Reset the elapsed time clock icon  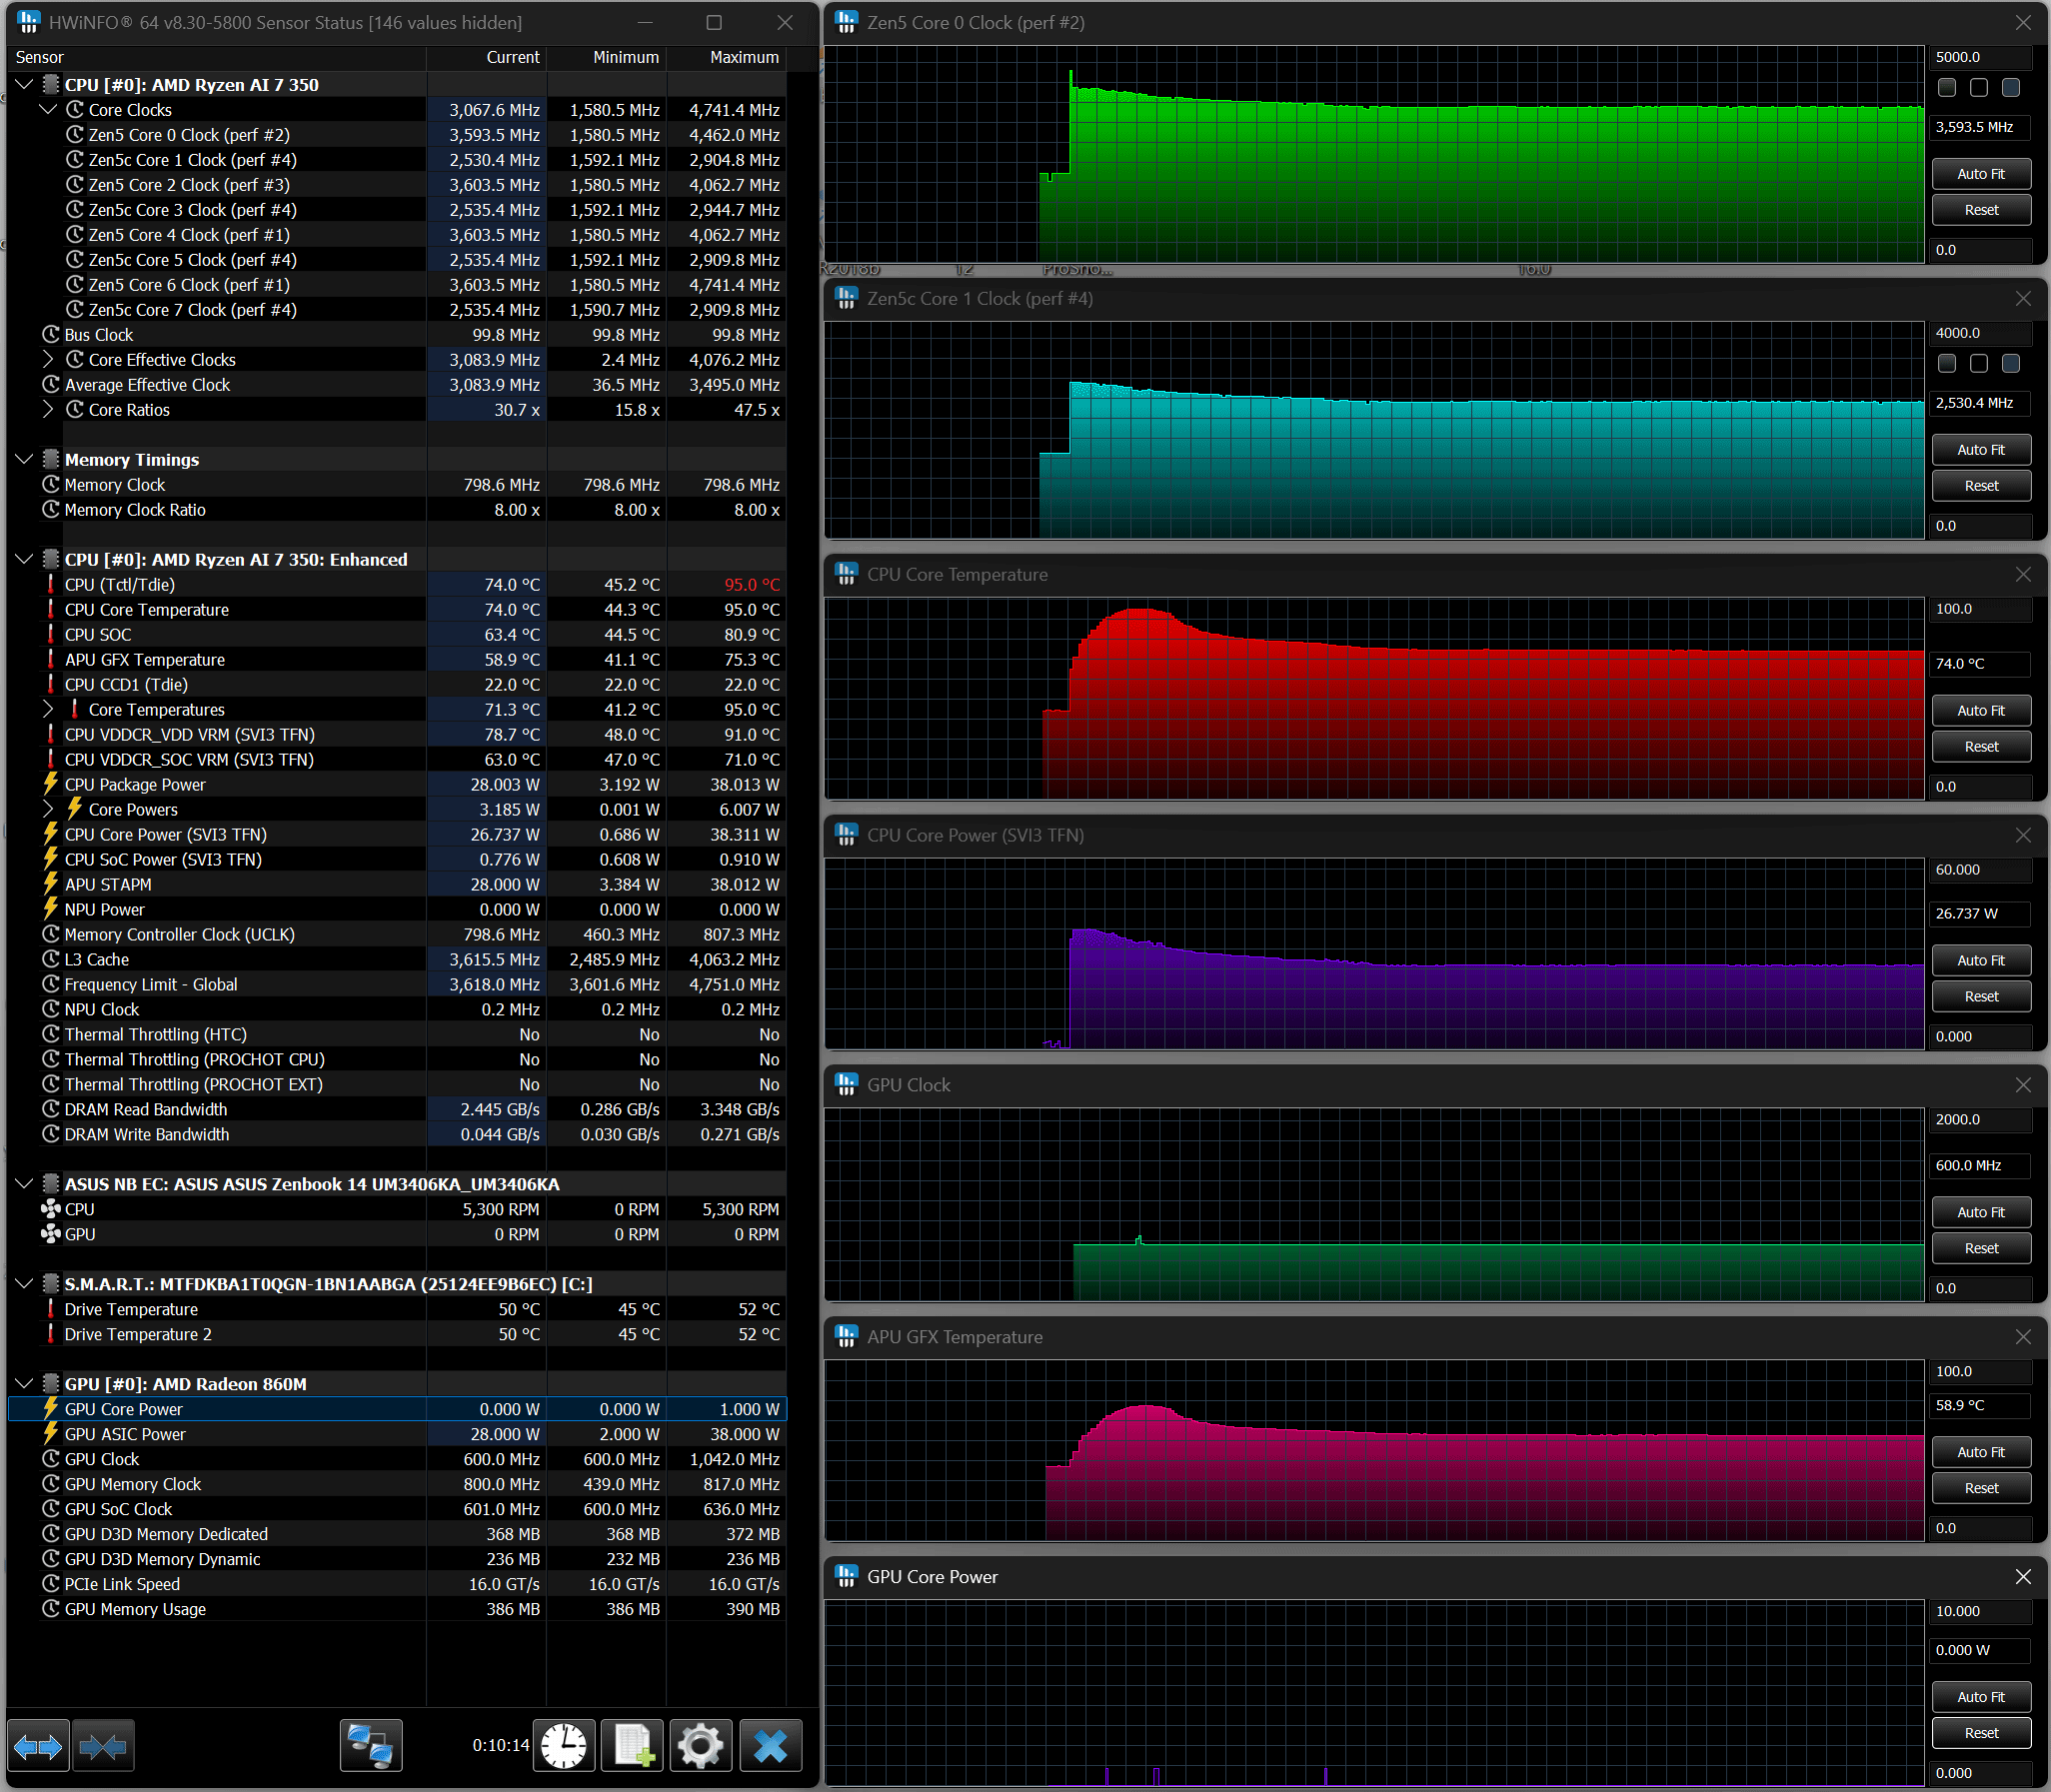click(564, 1747)
